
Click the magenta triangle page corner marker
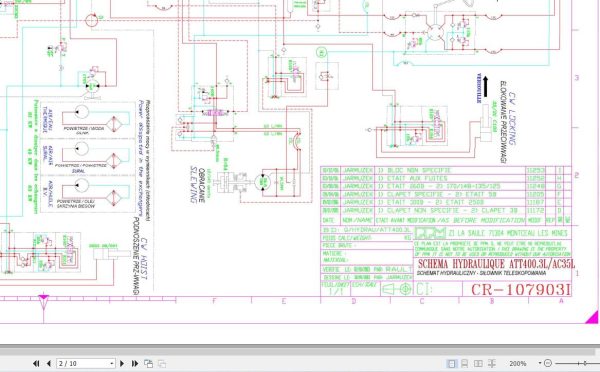point(591,317)
